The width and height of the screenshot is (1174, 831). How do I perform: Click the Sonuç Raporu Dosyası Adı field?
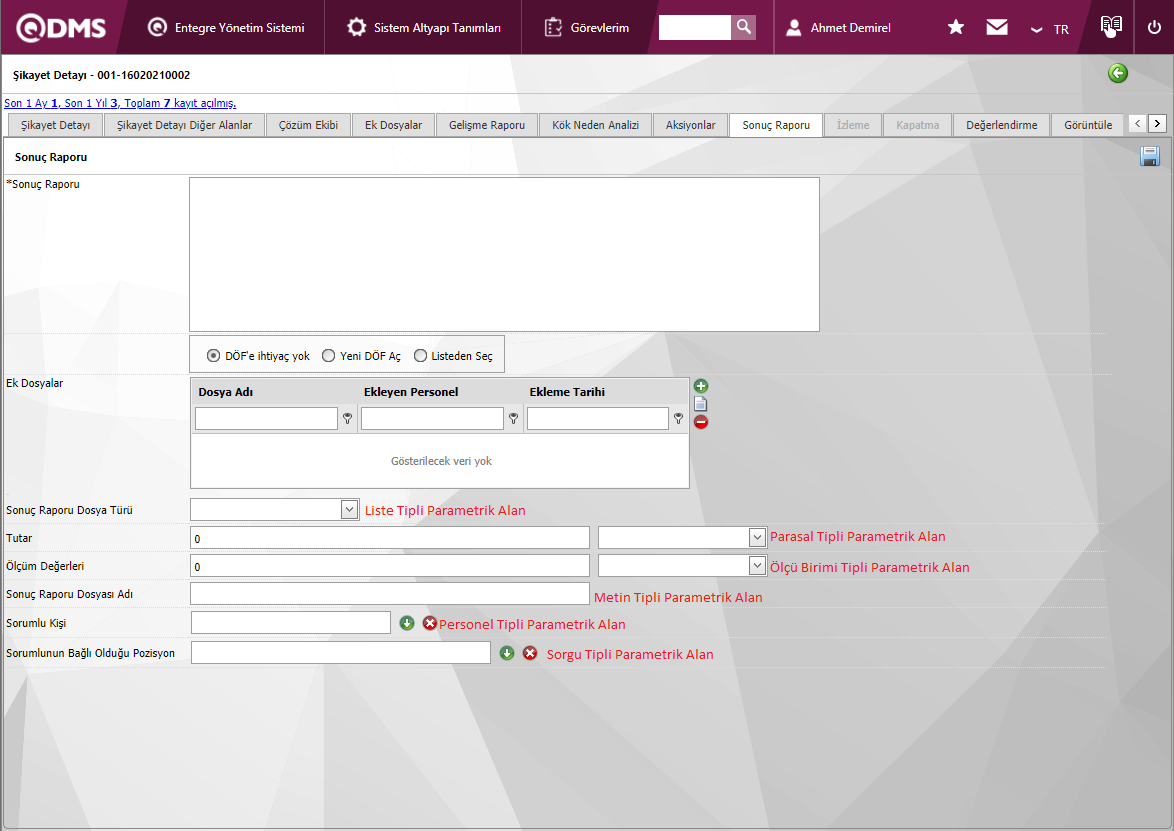point(389,594)
